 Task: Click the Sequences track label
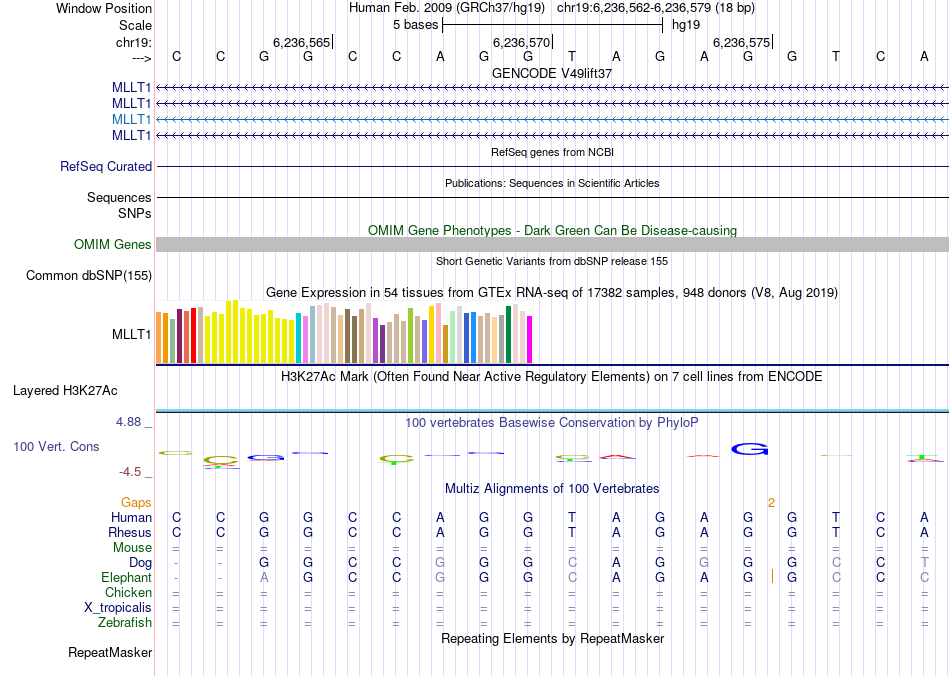pyautogui.click(x=119, y=197)
